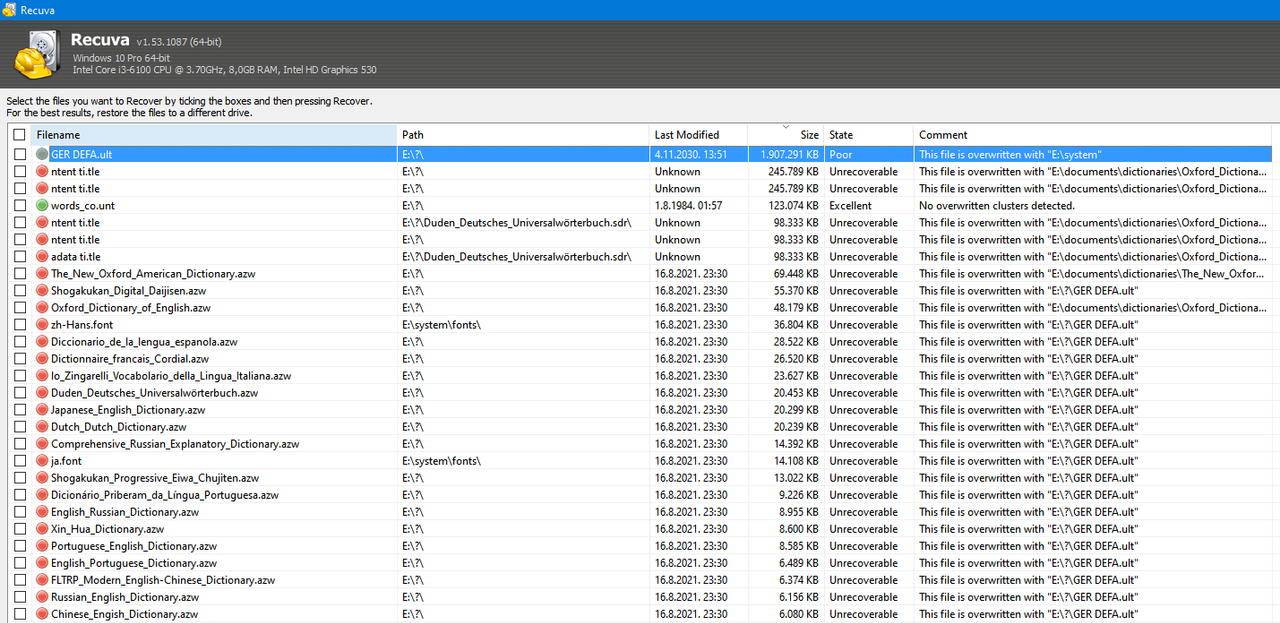The height and width of the screenshot is (623, 1280).
Task: Click the red status dot of English_Portuguese_Dictionary.azw
Action: click(x=42, y=563)
